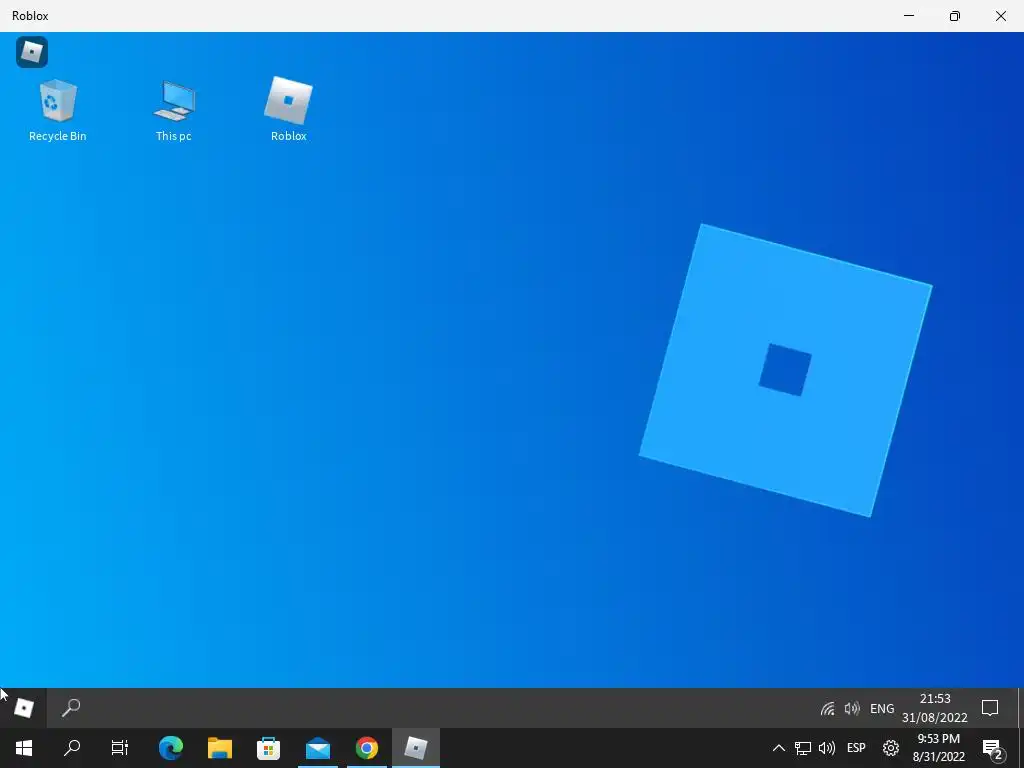Open Task View in the Windows taskbar

(120, 748)
